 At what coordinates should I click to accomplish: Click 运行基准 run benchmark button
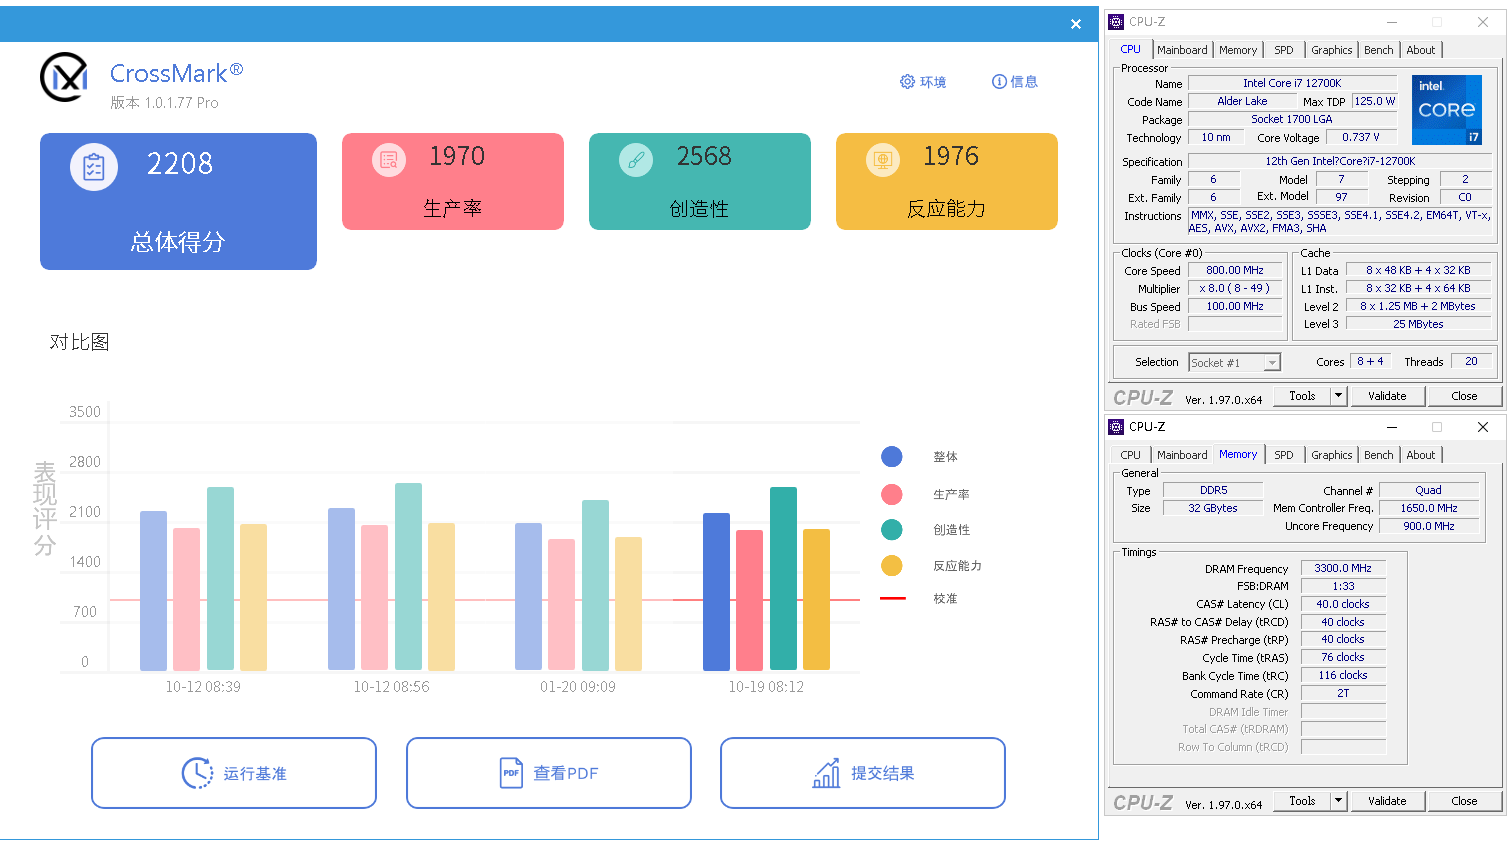(234, 773)
